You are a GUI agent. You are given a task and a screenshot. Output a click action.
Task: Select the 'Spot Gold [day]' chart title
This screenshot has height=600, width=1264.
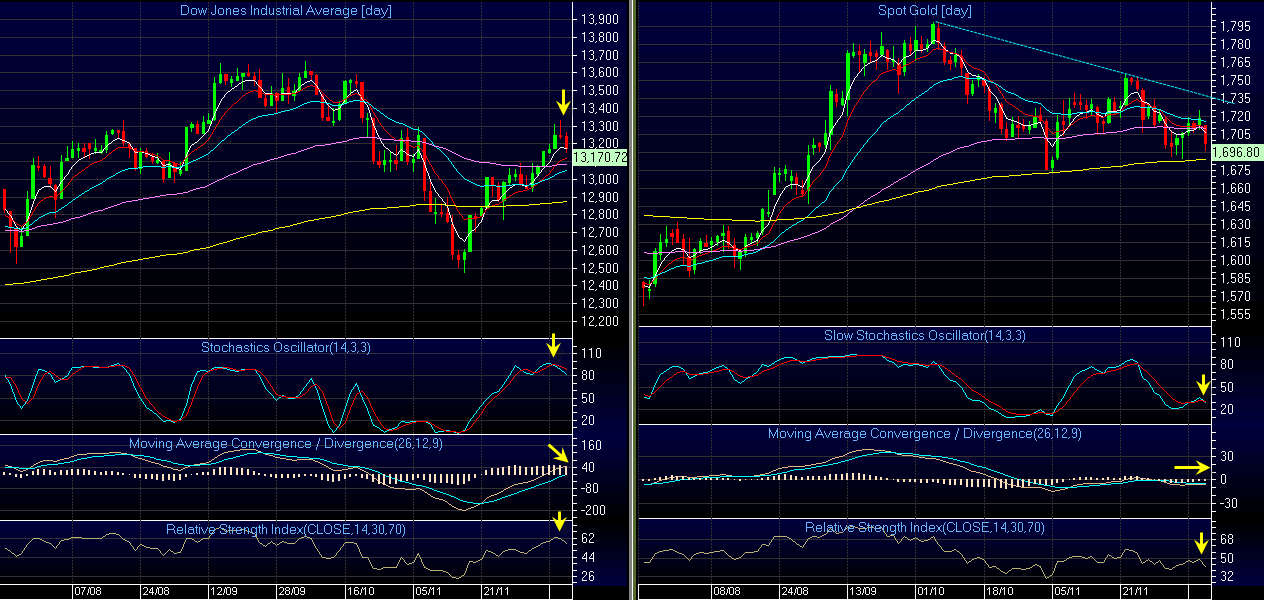pyautogui.click(x=924, y=11)
